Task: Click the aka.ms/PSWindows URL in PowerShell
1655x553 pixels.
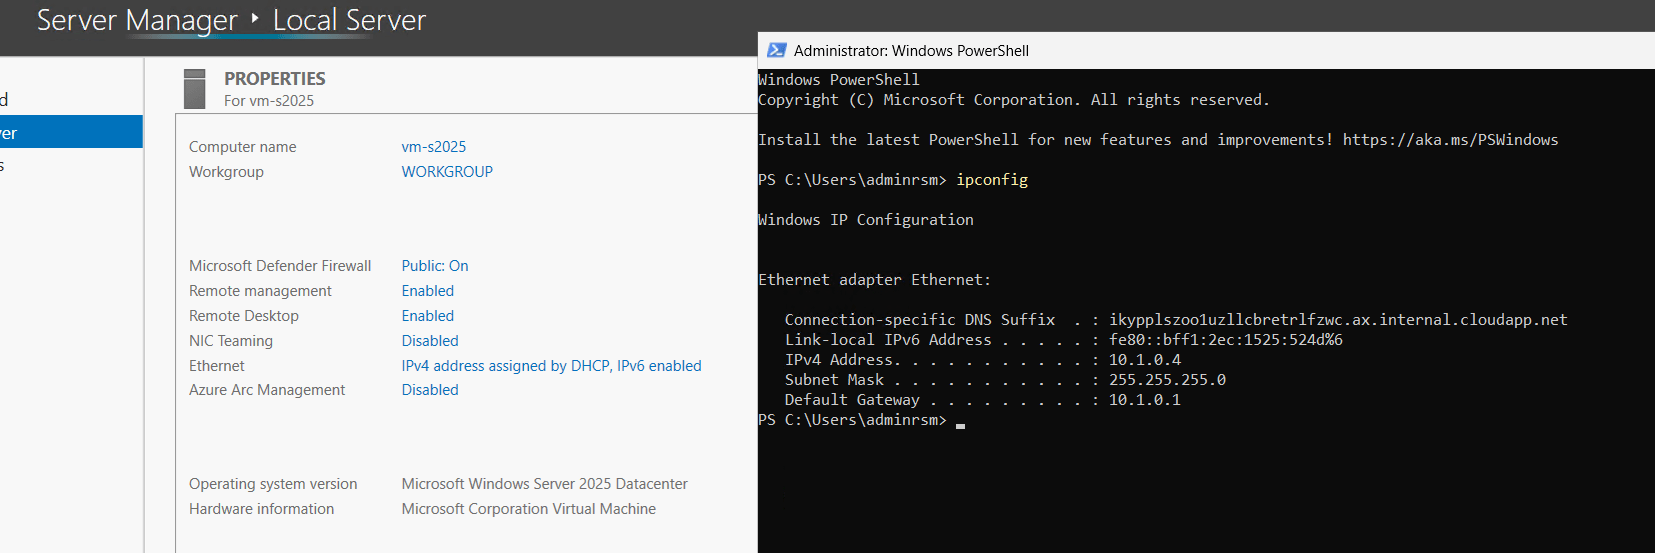Action: pyautogui.click(x=1450, y=140)
